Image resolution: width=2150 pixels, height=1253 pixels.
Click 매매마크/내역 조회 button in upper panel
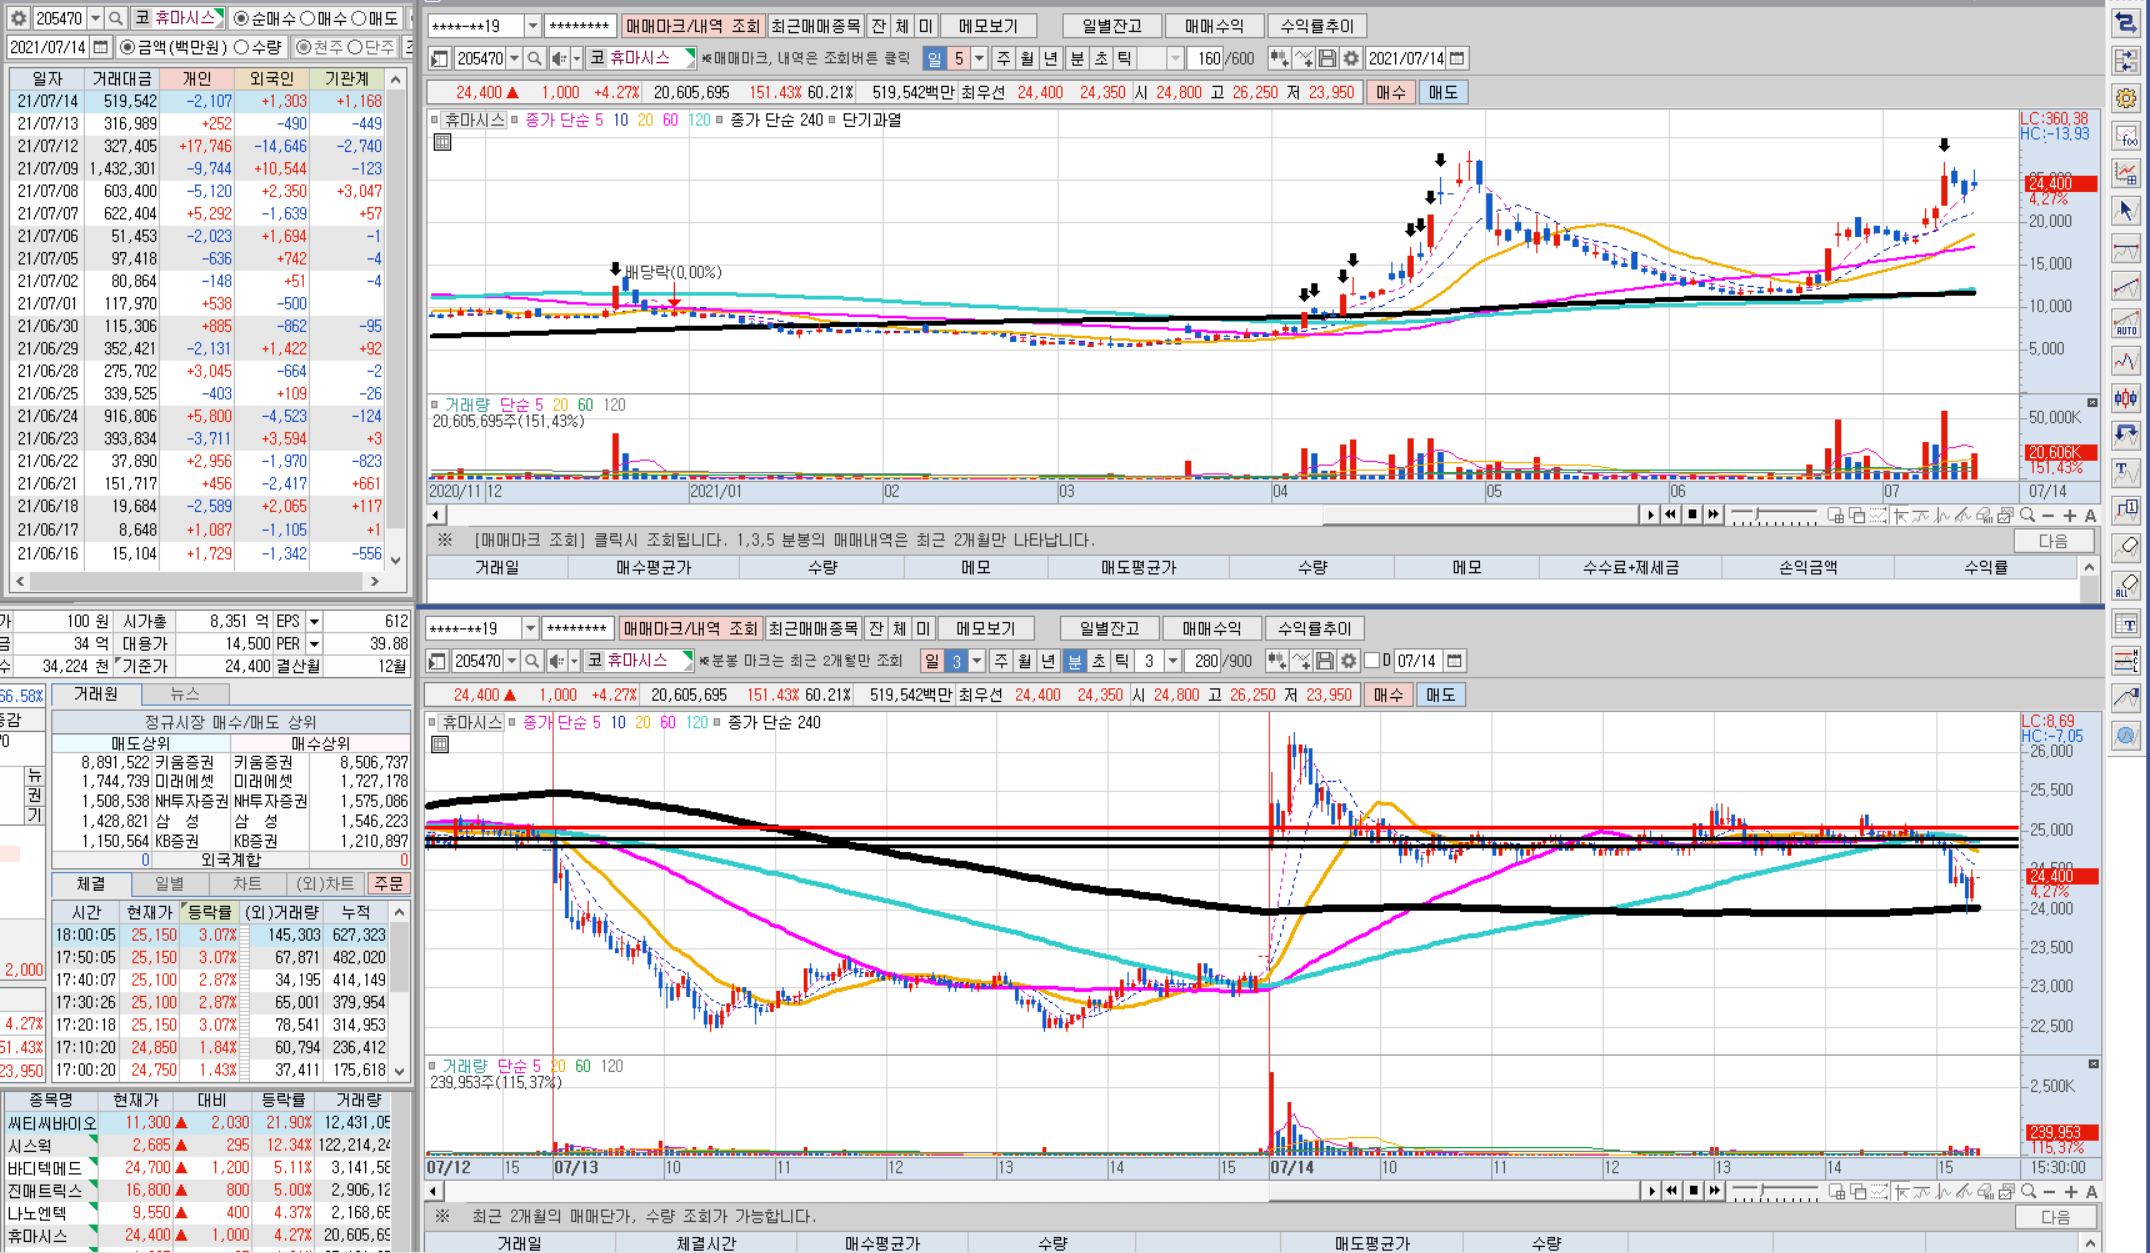click(x=692, y=26)
